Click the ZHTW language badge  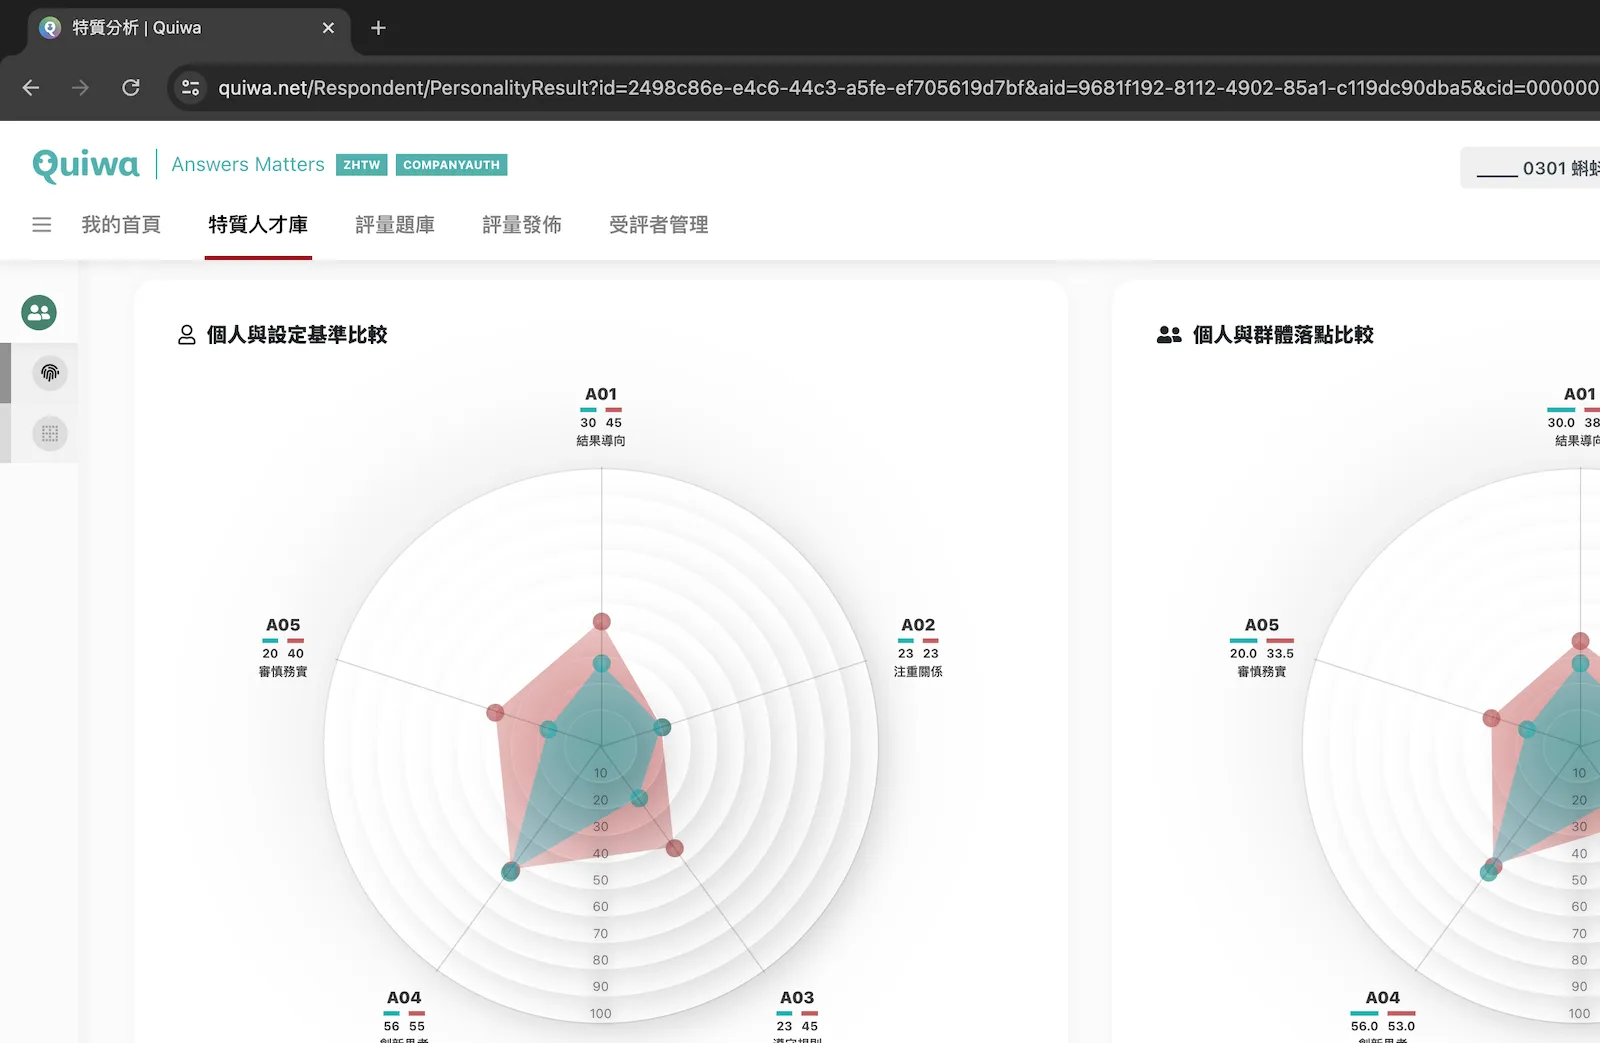362,165
